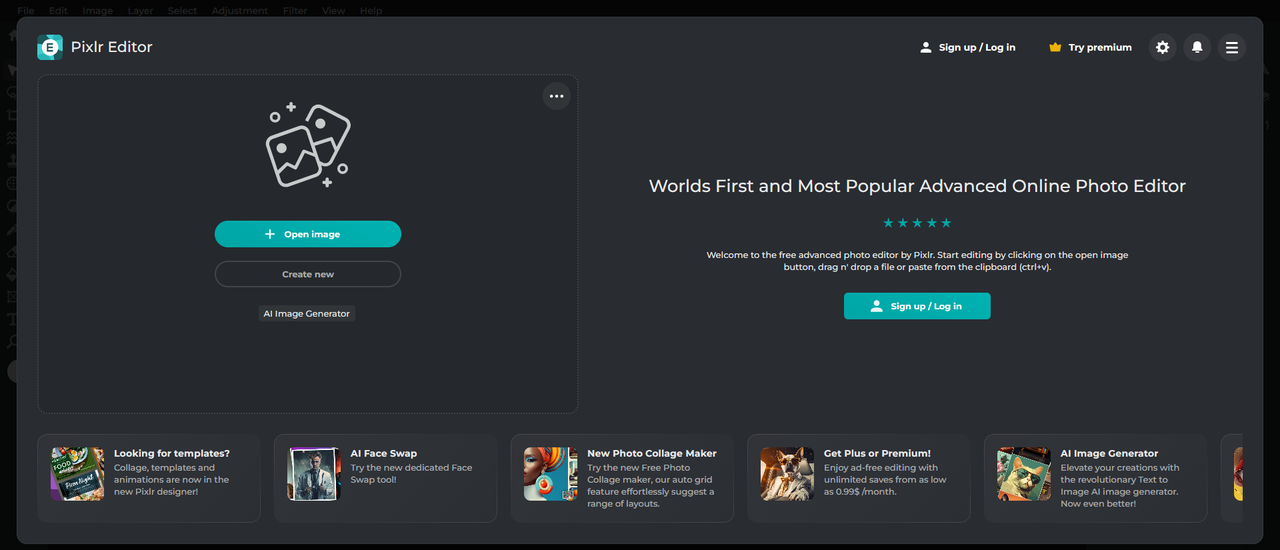The image size is (1280, 550).
Task: Open the dimmed Layer menu
Action: 141,11
